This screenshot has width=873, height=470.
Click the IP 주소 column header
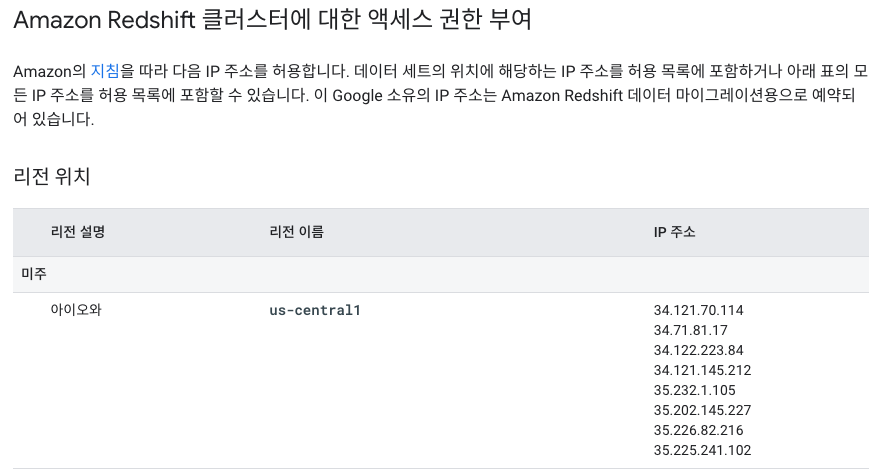[x=674, y=232]
